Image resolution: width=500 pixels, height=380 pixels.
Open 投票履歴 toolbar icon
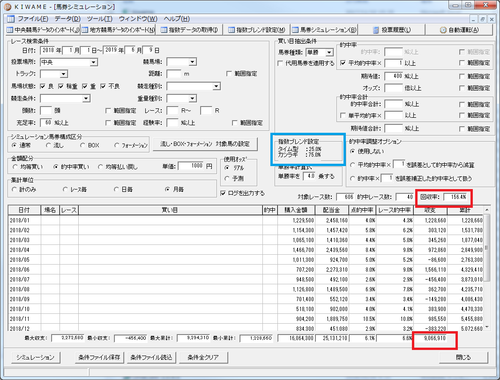tap(376, 30)
